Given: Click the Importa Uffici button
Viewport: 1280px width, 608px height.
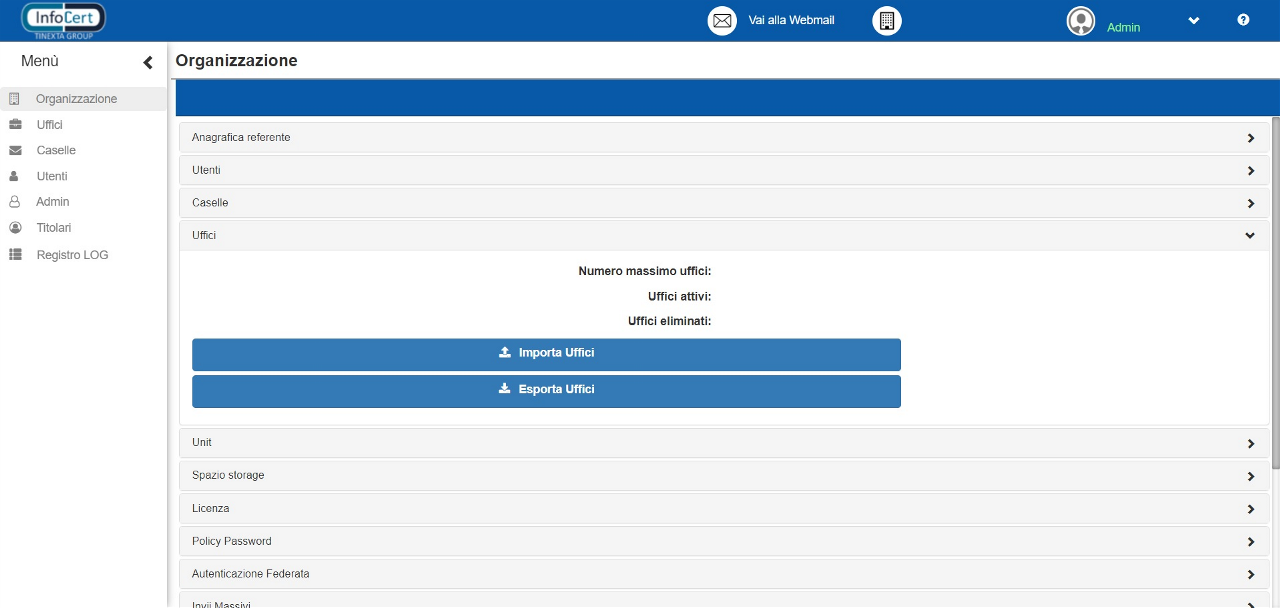Looking at the screenshot, I should 546,354.
